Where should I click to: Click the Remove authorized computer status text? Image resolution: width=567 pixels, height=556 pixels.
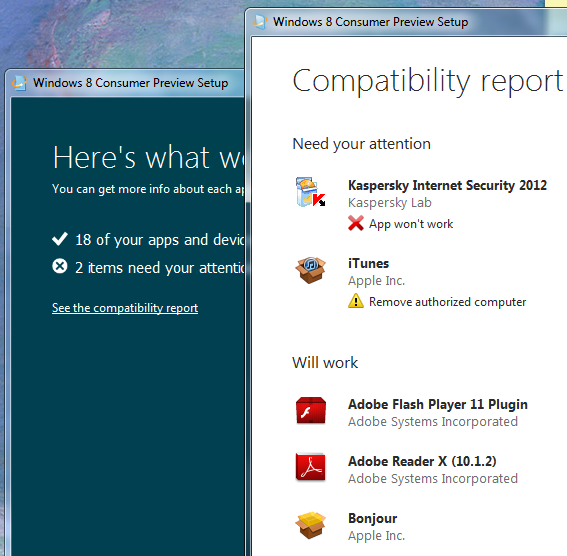[x=447, y=302]
